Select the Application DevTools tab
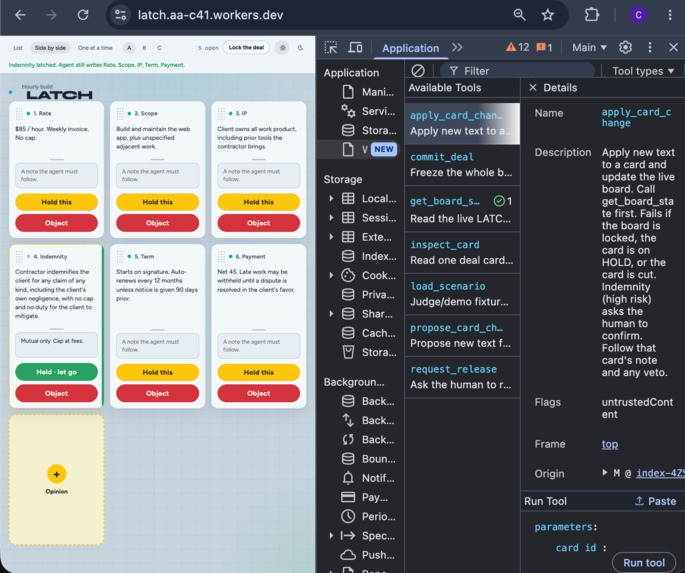The width and height of the screenshot is (685, 573). 410,48
